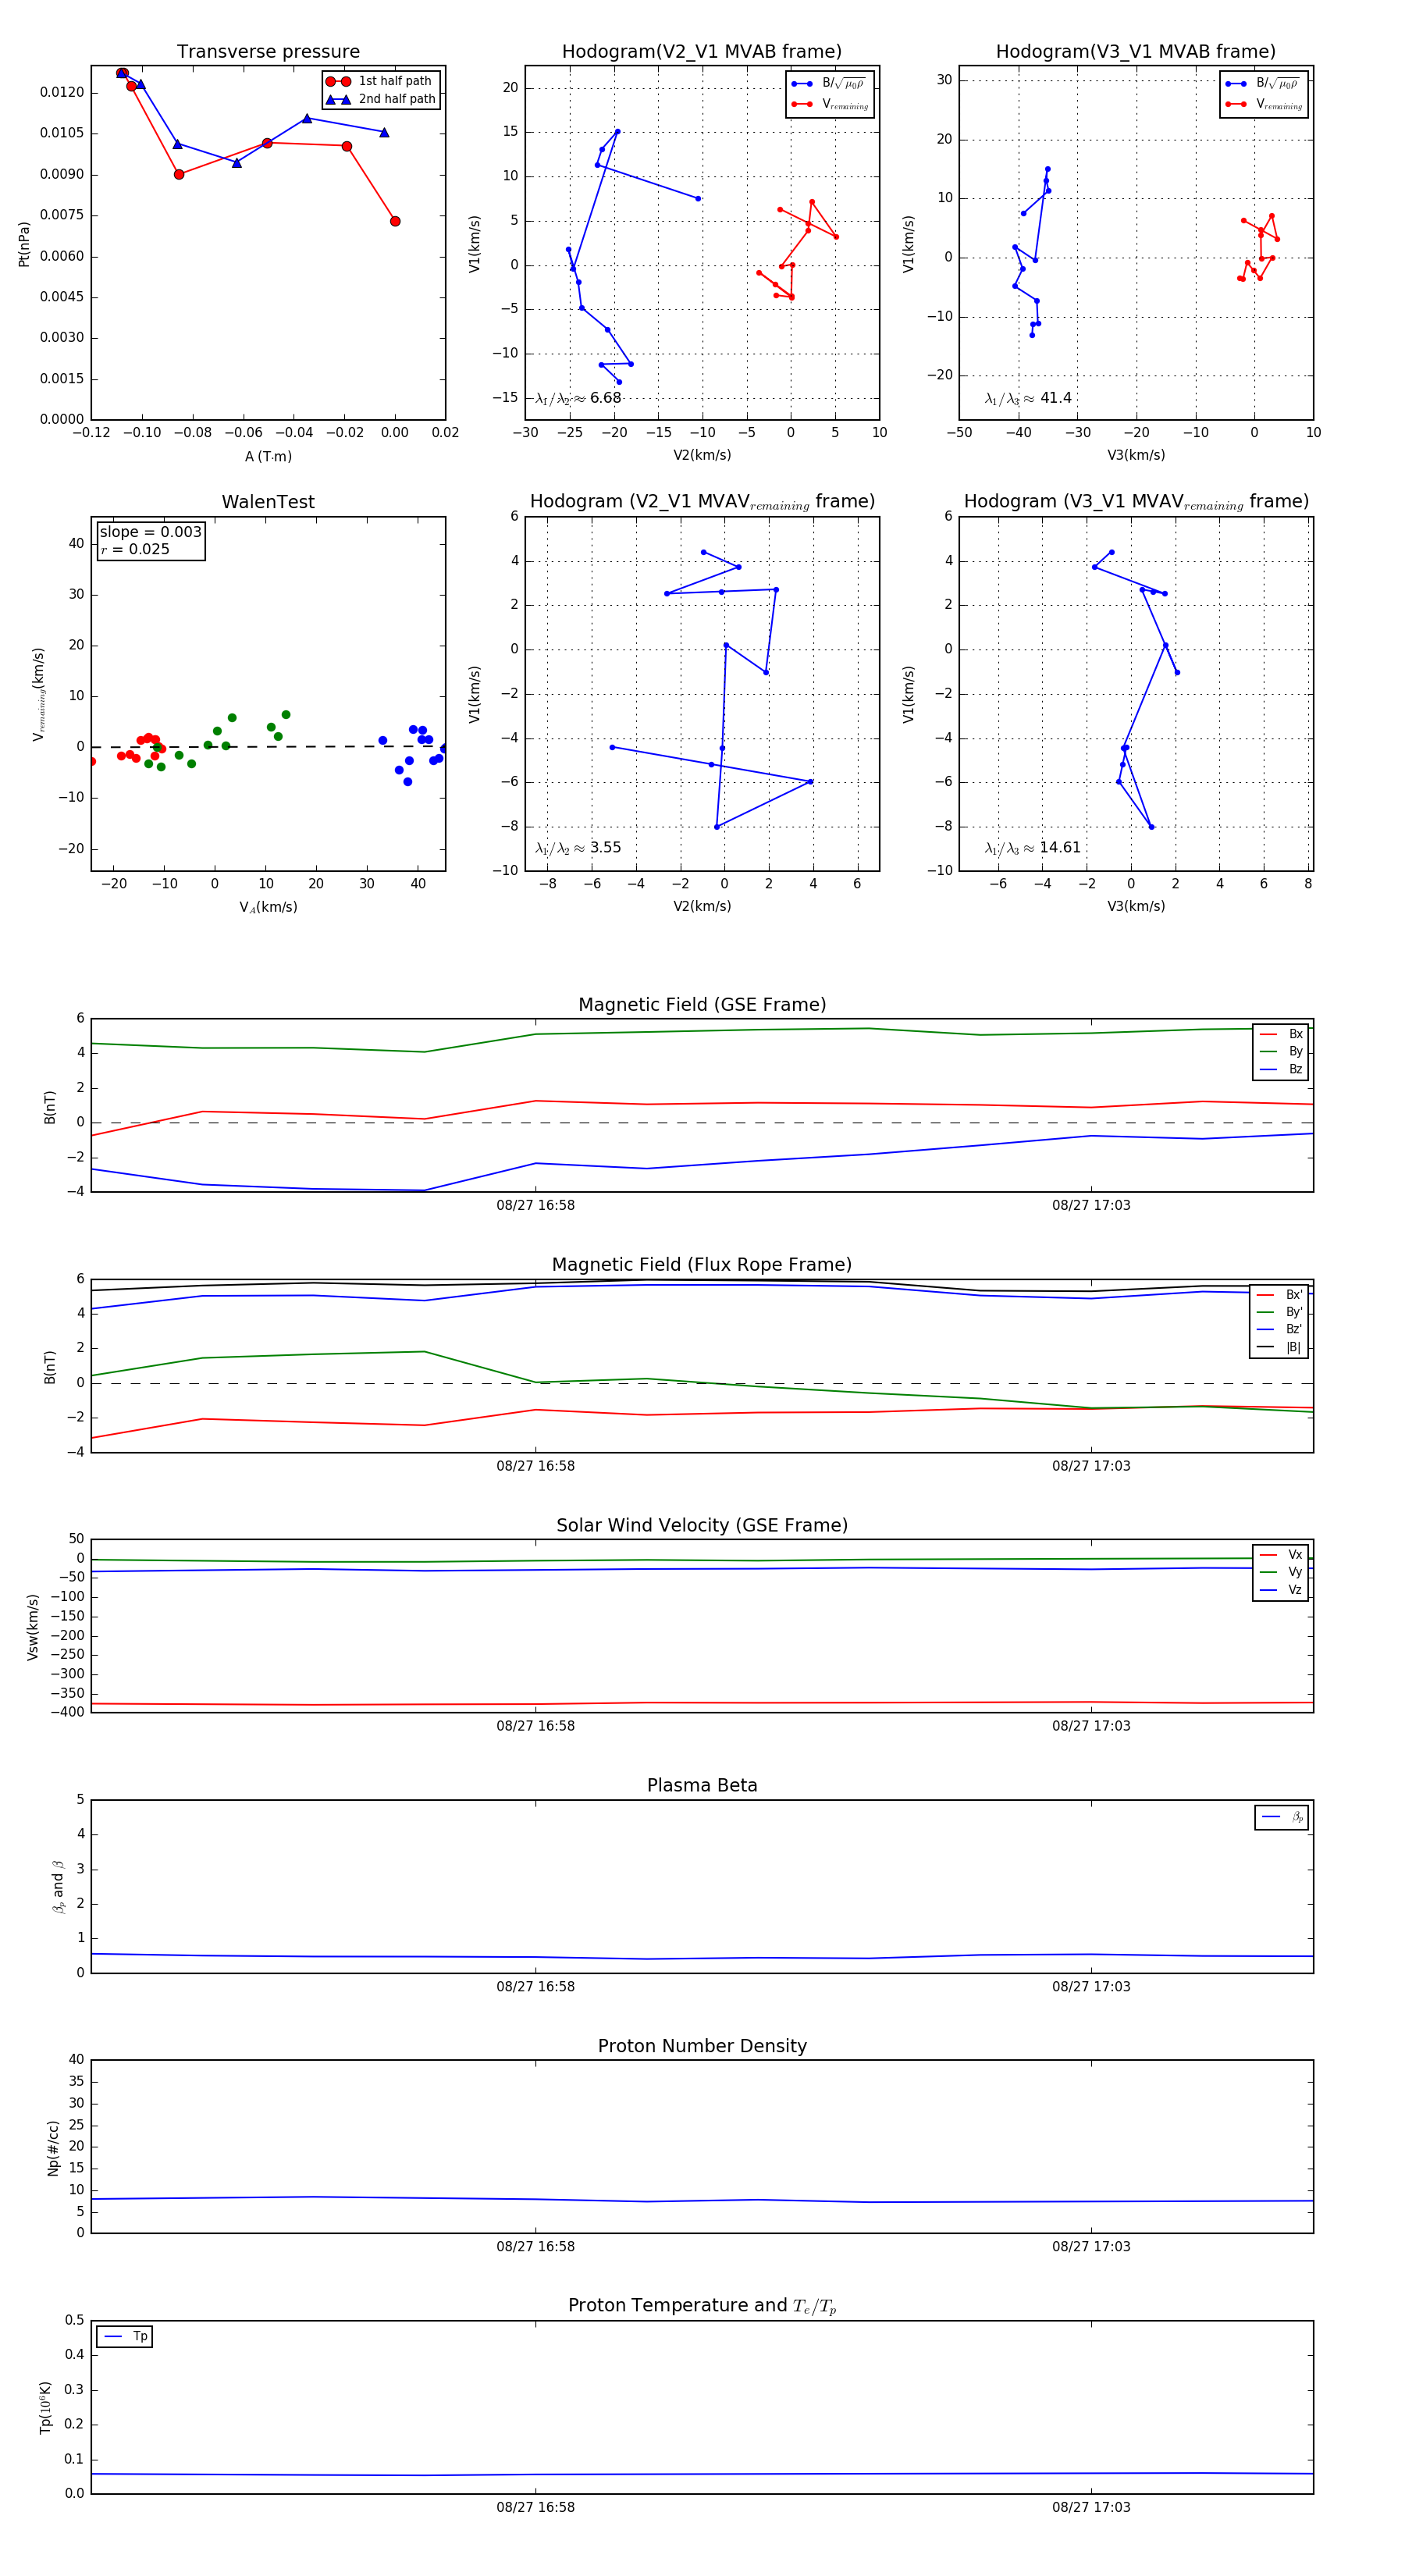The image size is (1405, 2576).
Task: Click the "Bx'" legend entry in flux rope plot
Action: pos(1279,1295)
